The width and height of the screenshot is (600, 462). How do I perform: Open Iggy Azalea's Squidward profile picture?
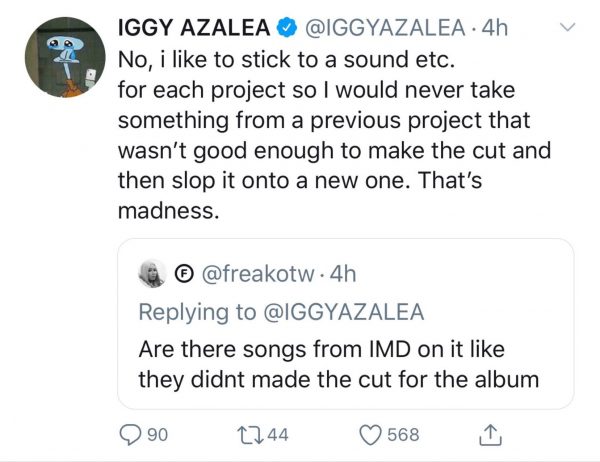point(65,57)
